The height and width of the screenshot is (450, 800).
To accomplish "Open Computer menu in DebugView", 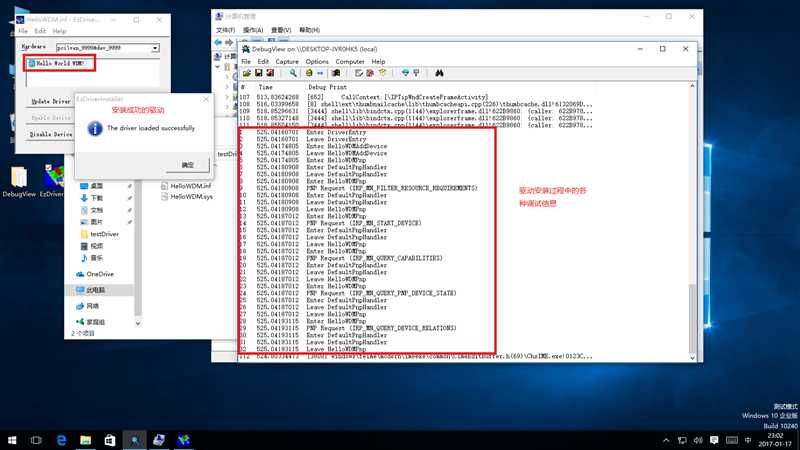I will click(350, 62).
